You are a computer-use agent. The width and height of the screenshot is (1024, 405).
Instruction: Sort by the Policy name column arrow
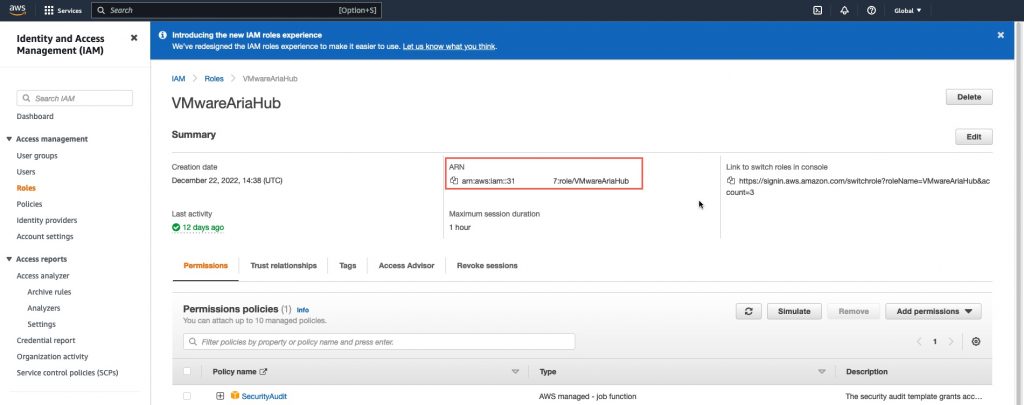coord(515,372)
